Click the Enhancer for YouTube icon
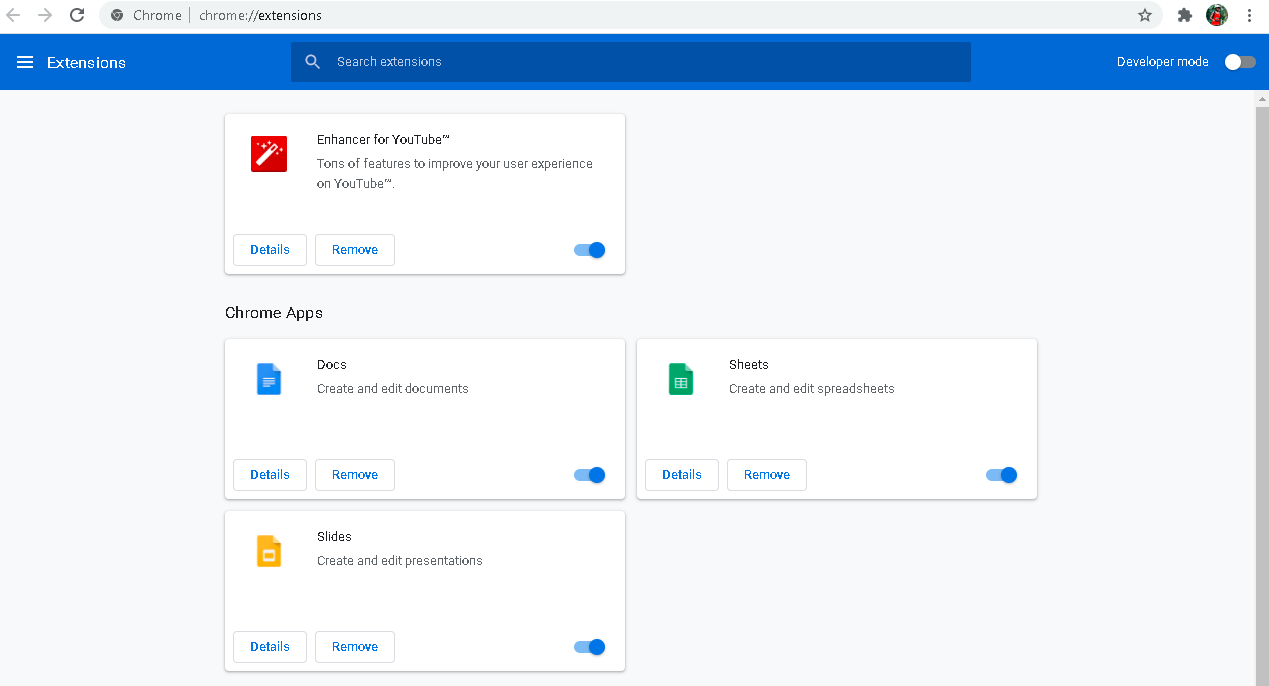This screenshot has height=686, width=1269. click(269, 154)
